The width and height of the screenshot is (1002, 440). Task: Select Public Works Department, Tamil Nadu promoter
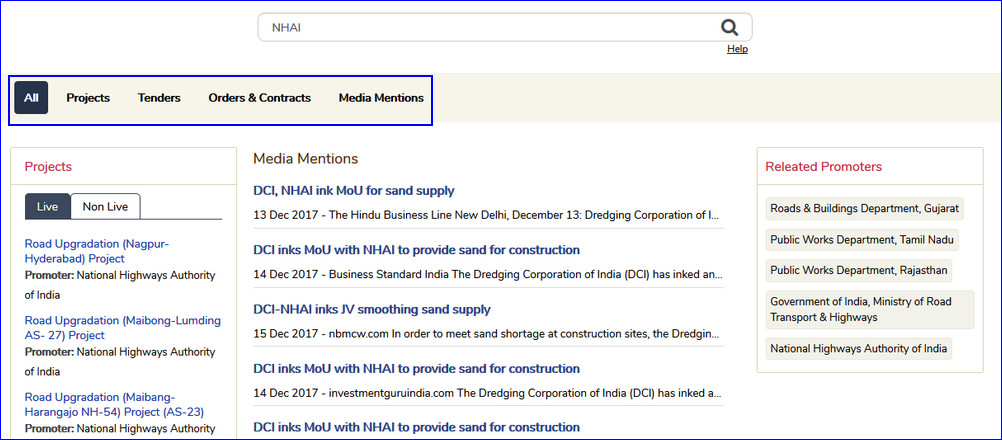pos(861,240)
